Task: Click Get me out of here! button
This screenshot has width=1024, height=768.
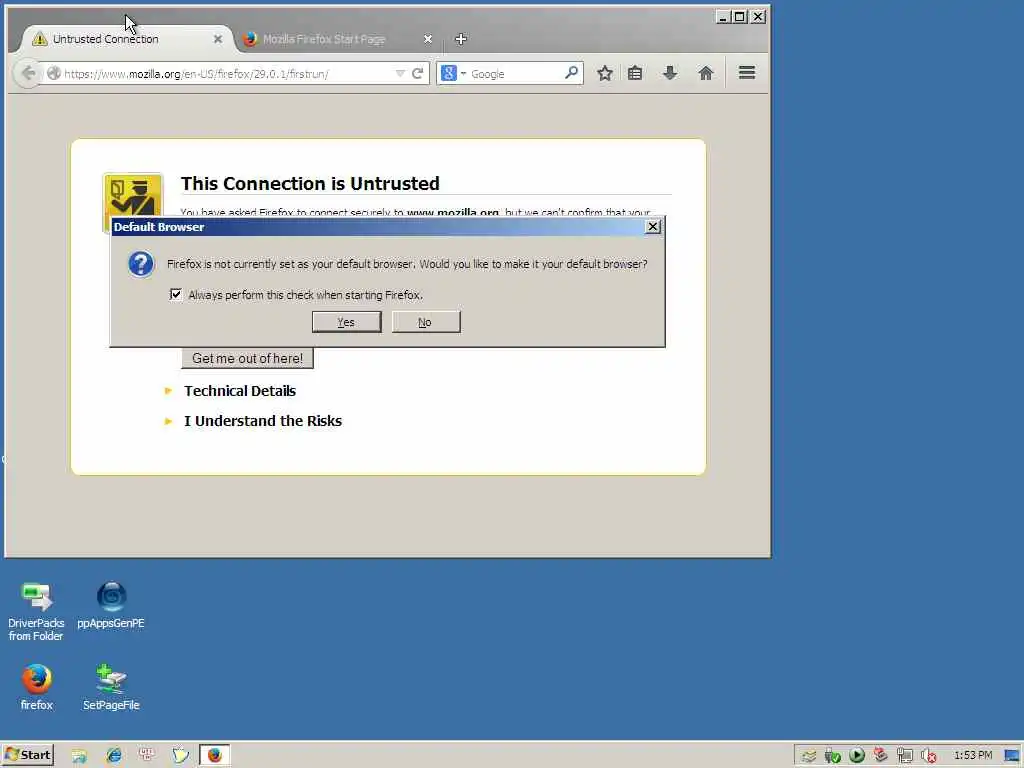Action: click(248, 358)
